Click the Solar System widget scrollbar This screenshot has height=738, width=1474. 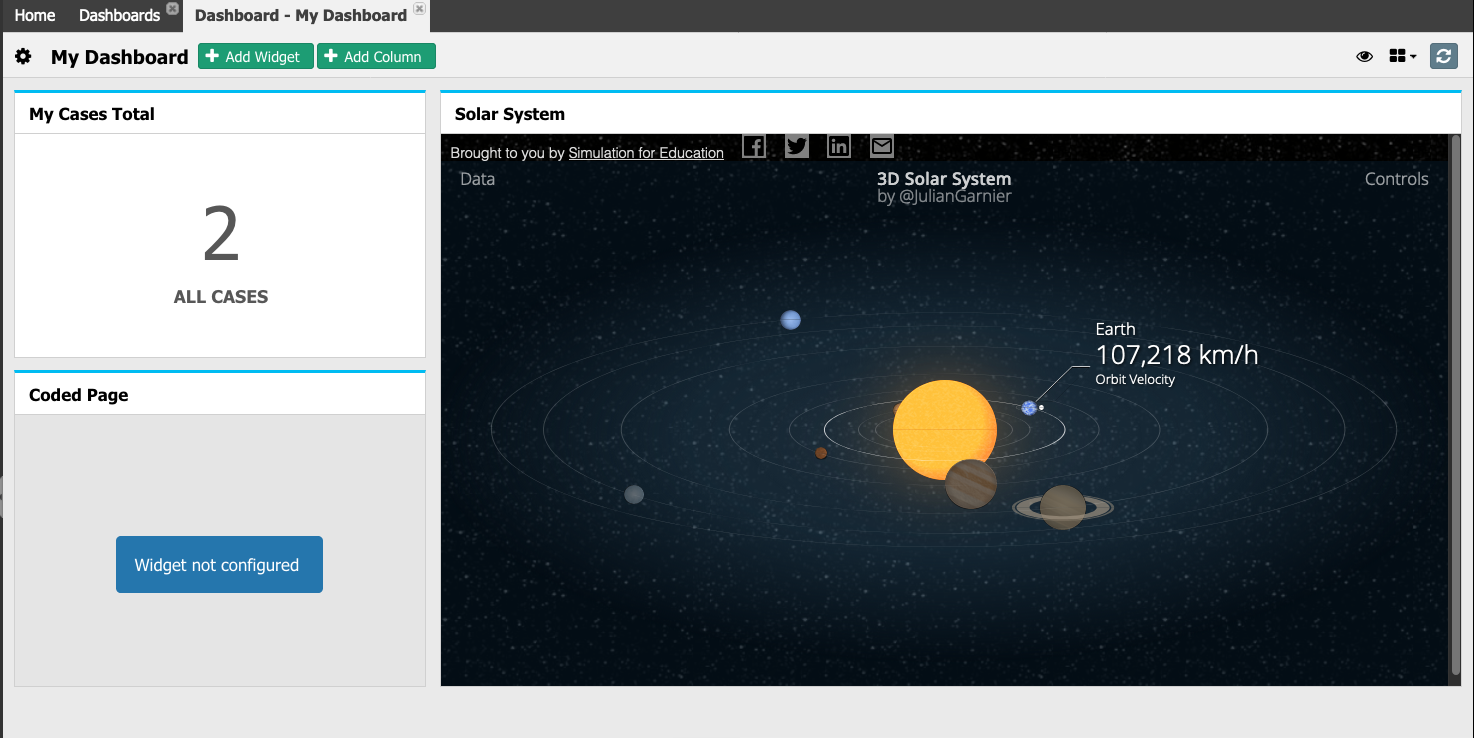(x=1455, y=405)
